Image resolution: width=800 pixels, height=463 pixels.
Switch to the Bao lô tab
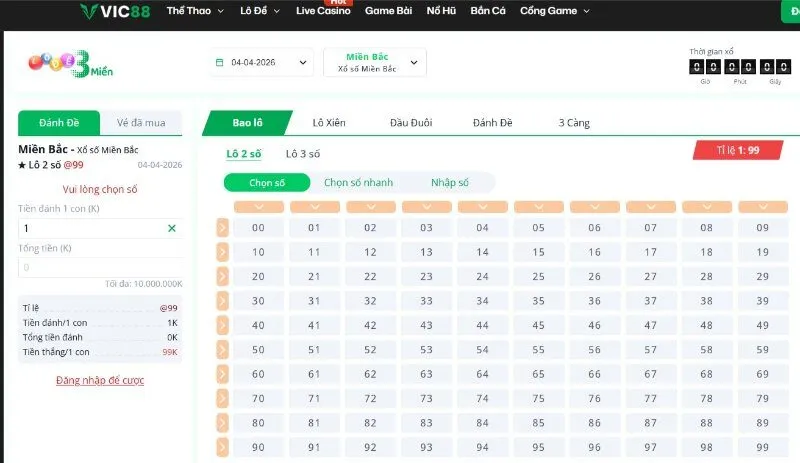247,123
